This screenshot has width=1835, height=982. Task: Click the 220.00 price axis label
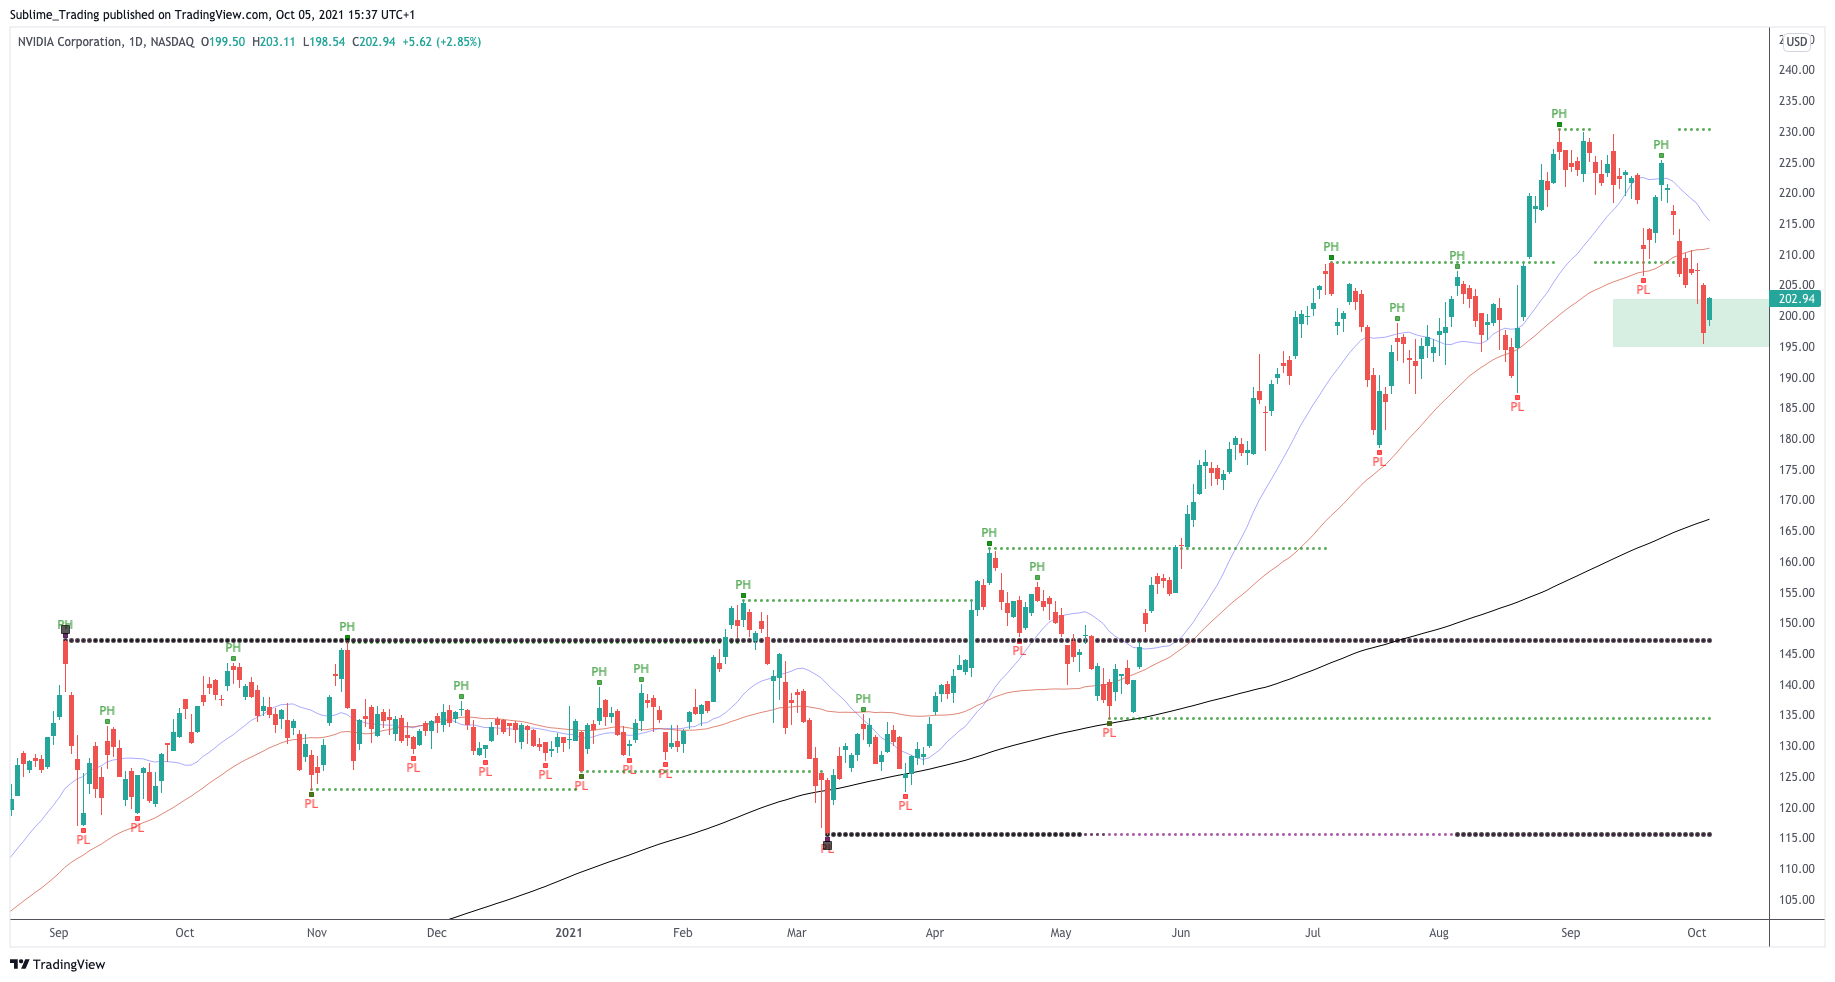pyautogui.click(x=1796, y=193)
